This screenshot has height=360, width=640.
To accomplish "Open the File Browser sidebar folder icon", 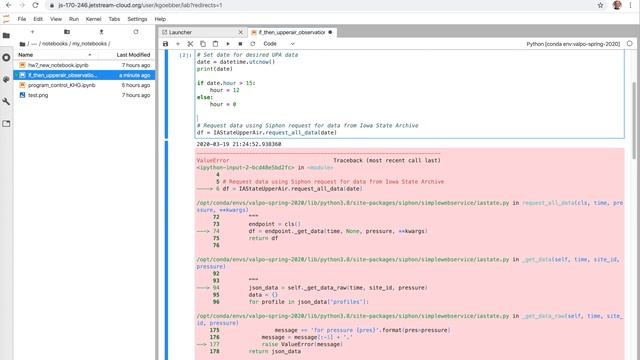I will pos(6,36).
